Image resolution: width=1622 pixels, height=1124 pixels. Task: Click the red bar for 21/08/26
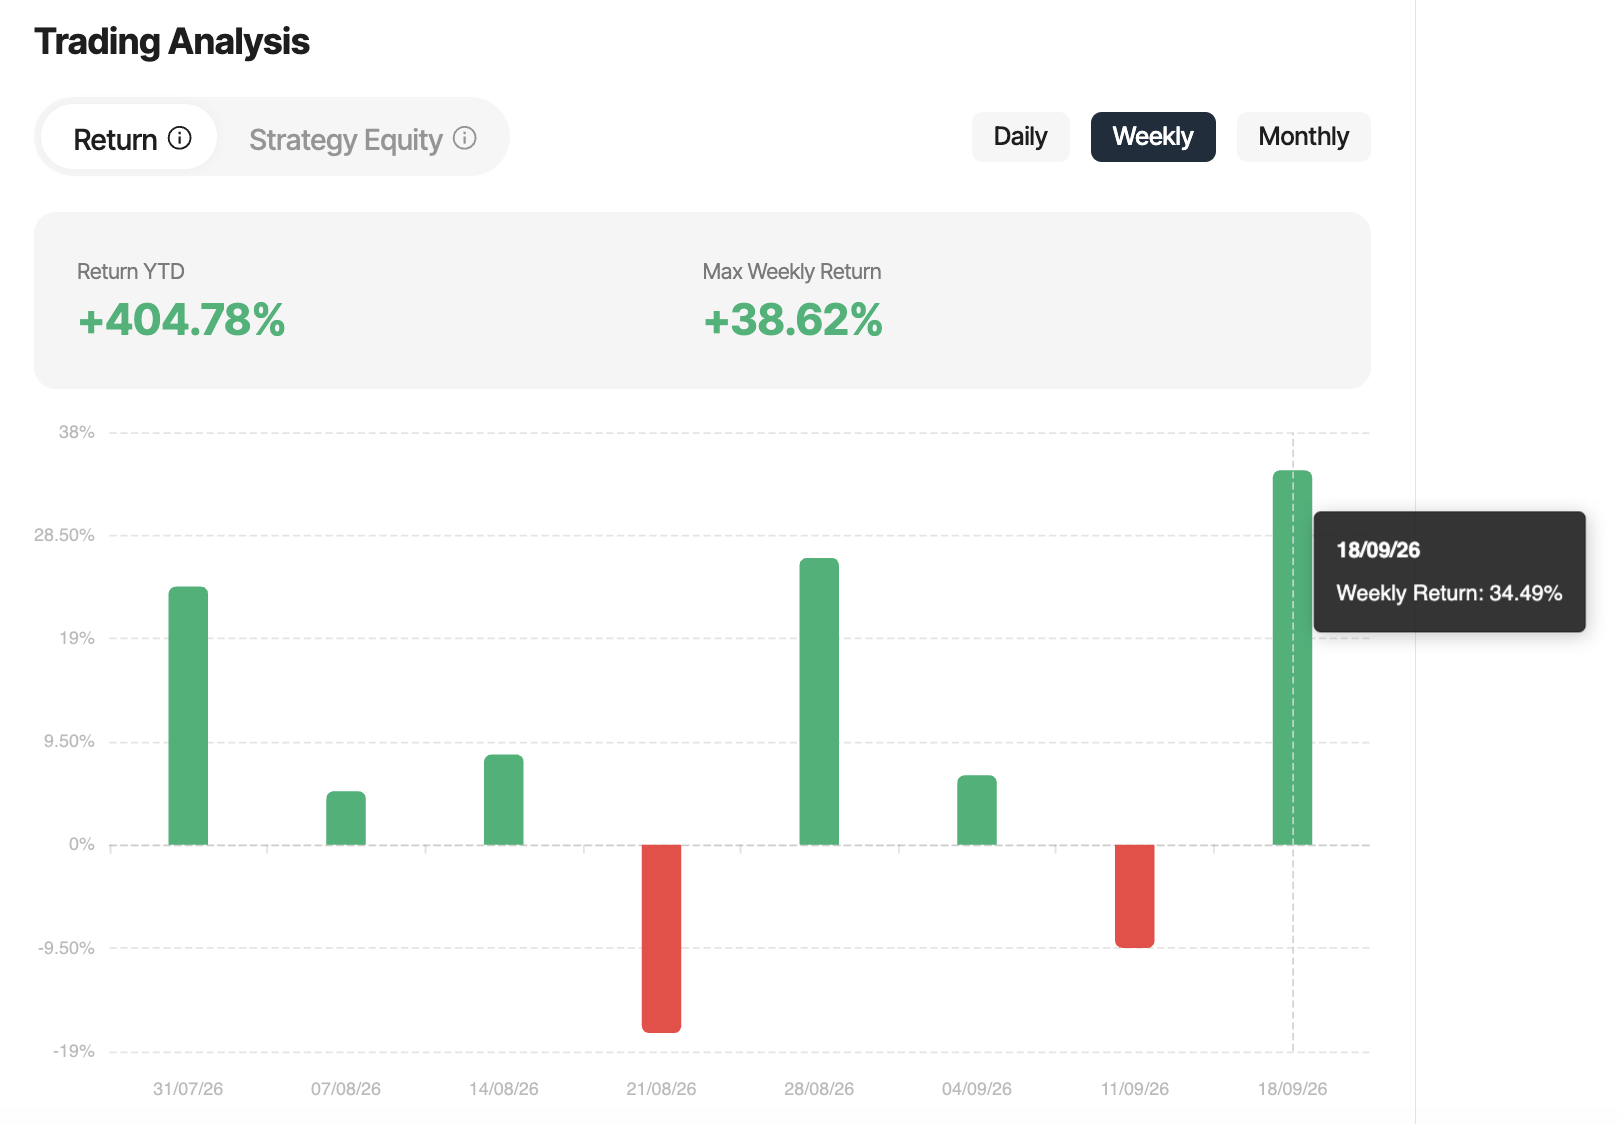(x=661, y=938)
